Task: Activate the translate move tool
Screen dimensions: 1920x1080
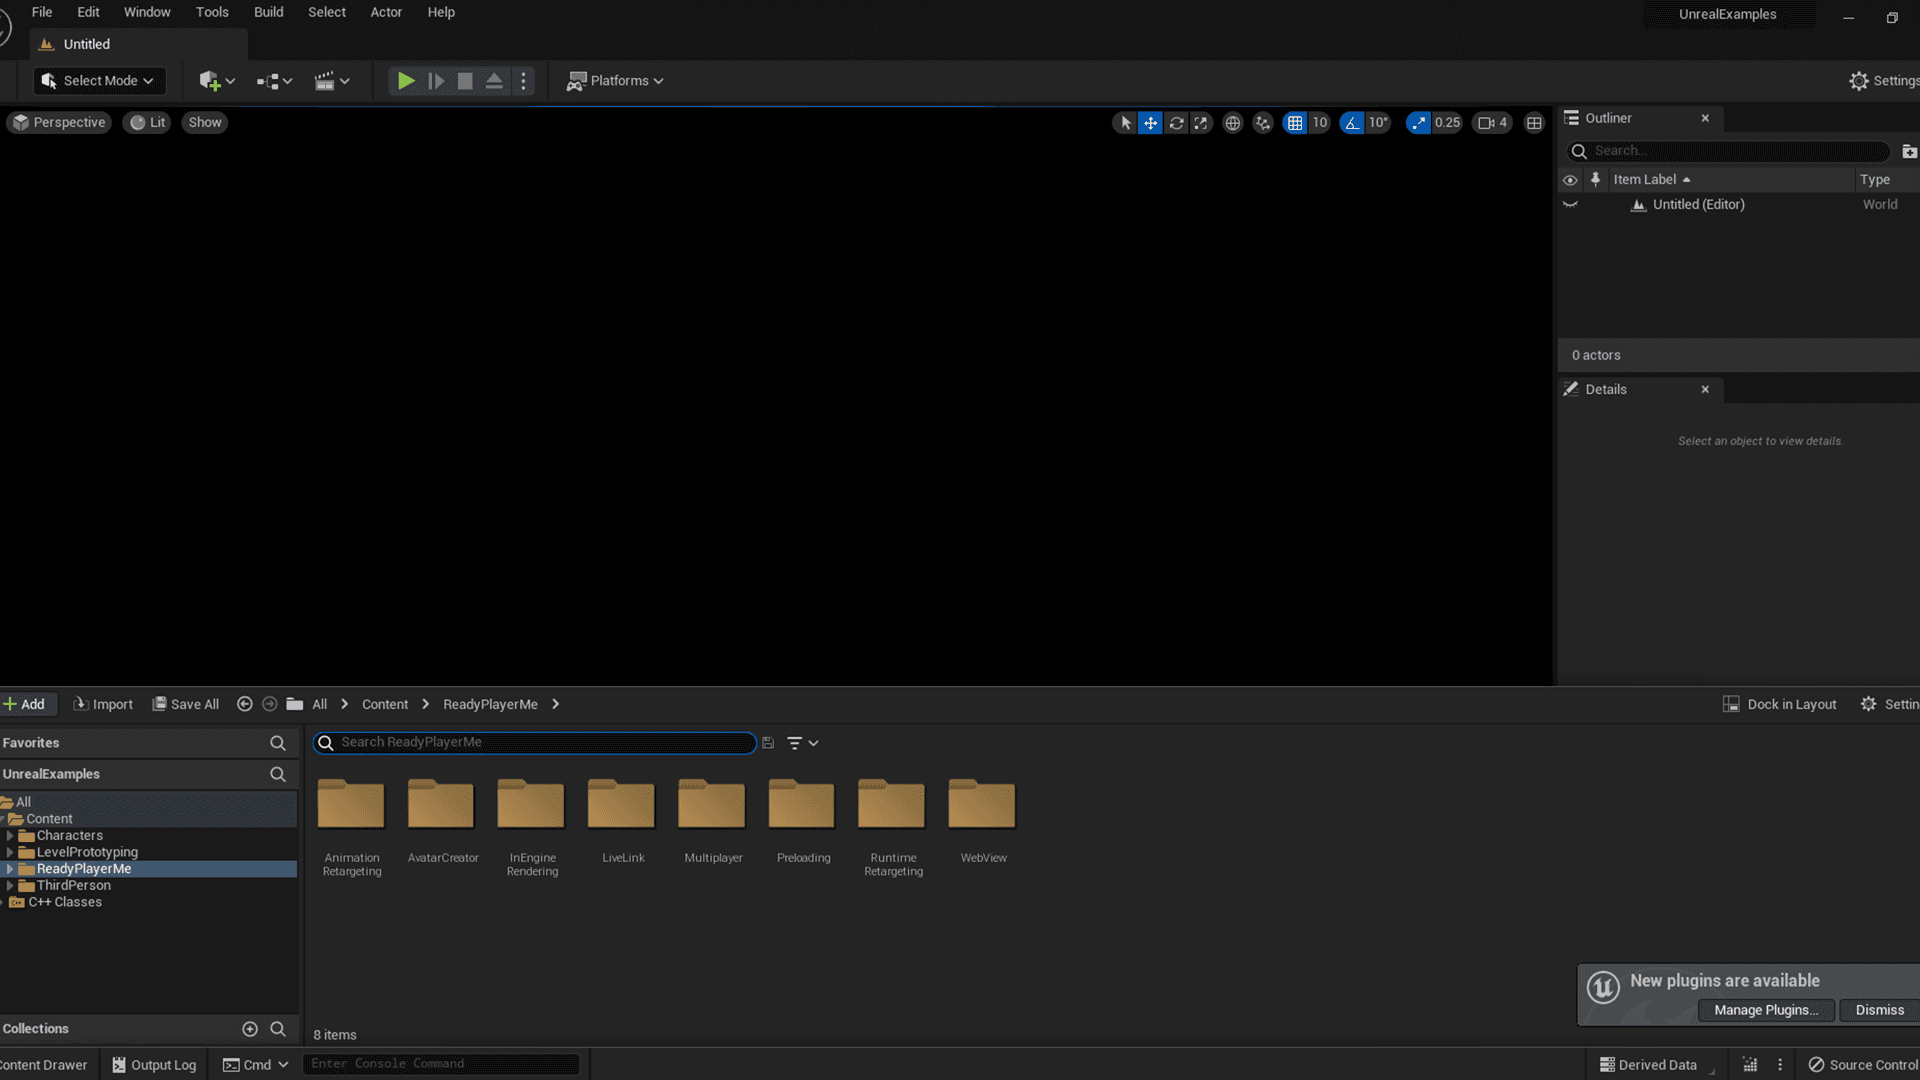Action: 1151,123
